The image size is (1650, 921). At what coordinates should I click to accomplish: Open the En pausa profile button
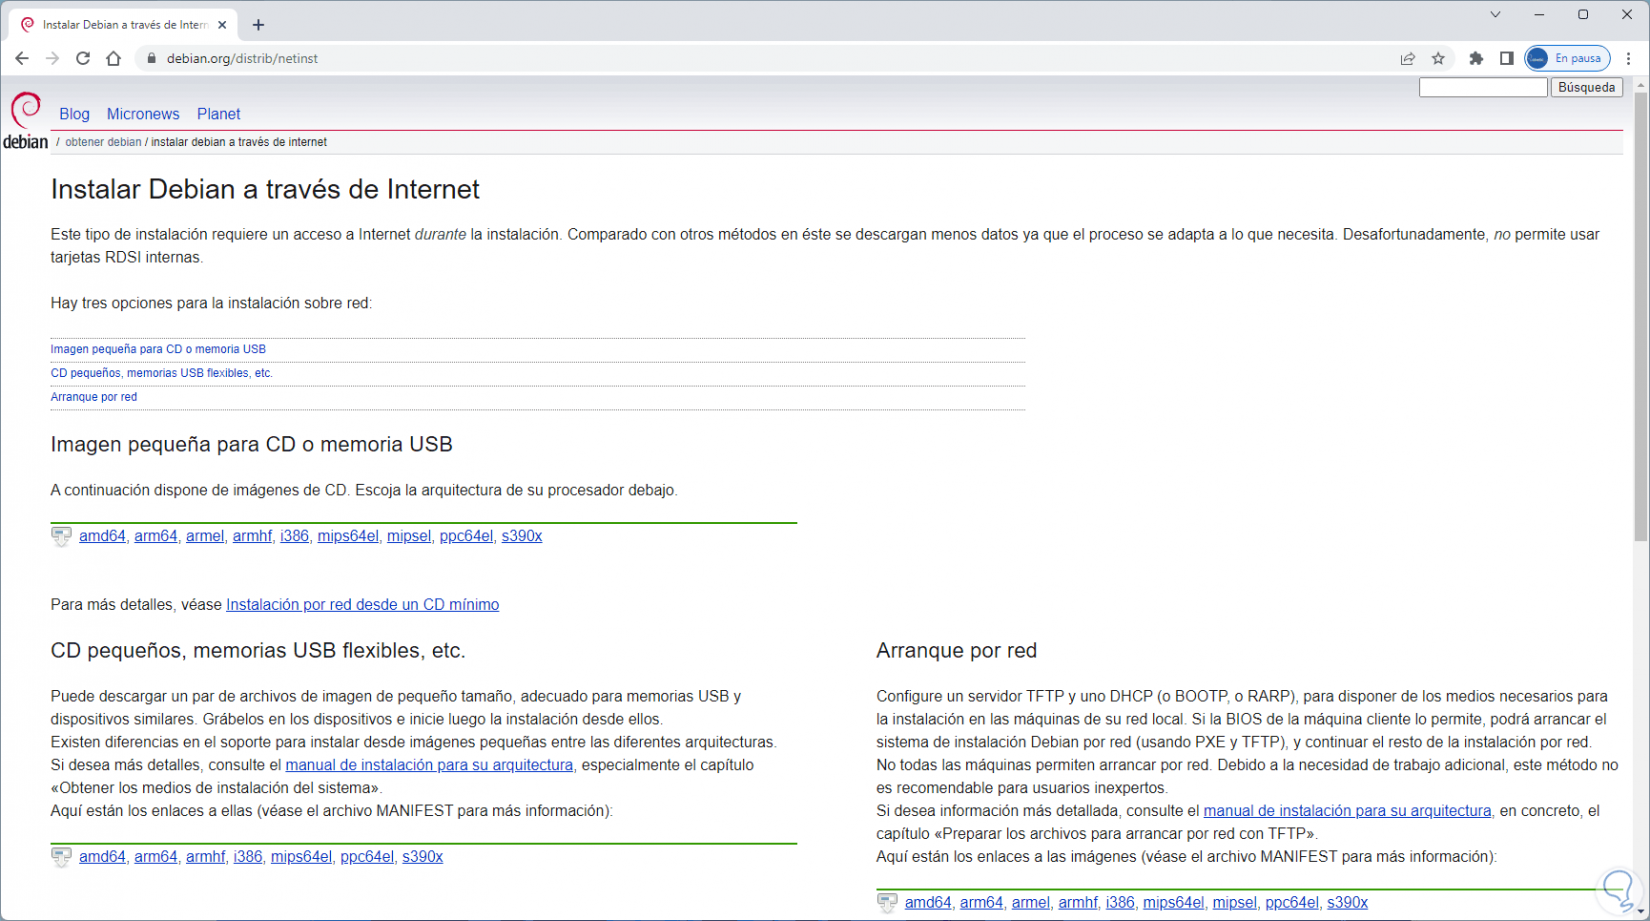[1567, 58]
